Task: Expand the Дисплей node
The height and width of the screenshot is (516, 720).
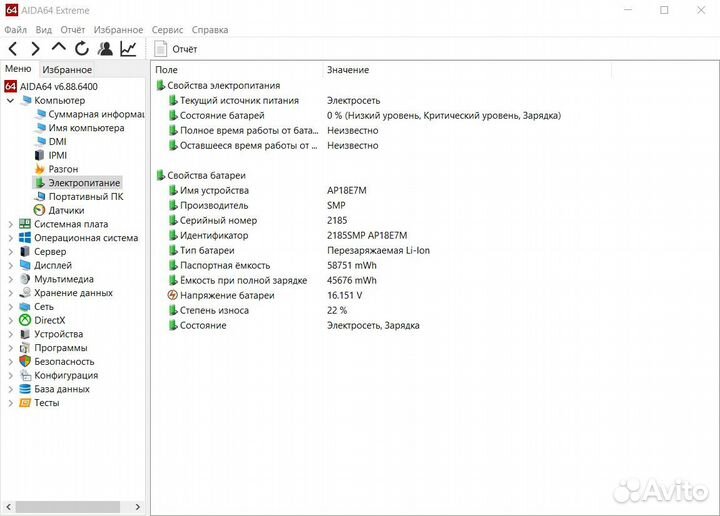Action: tap(11, 265)
